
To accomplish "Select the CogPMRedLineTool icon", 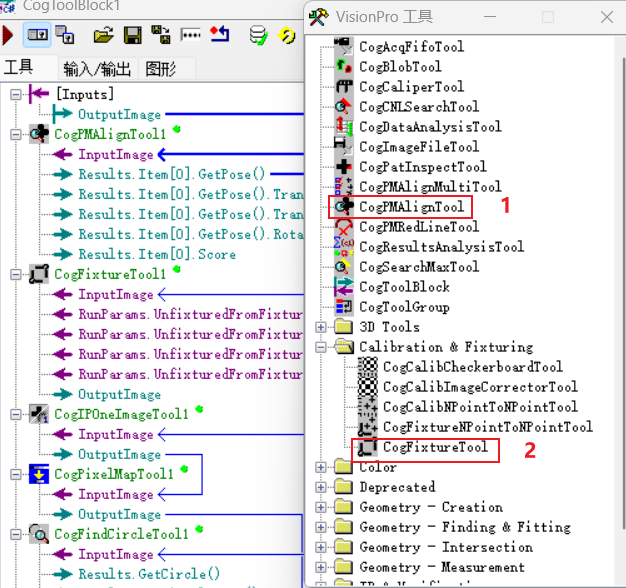I will [343, 227].
